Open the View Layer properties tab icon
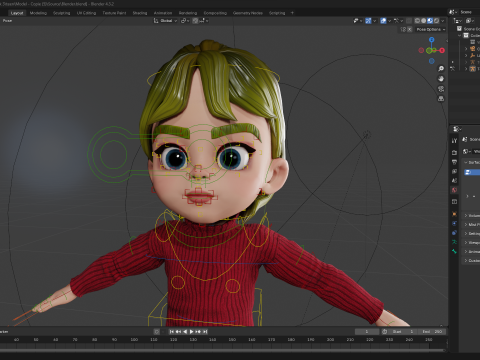Screen dimensions: 480x360 [454, 171]
